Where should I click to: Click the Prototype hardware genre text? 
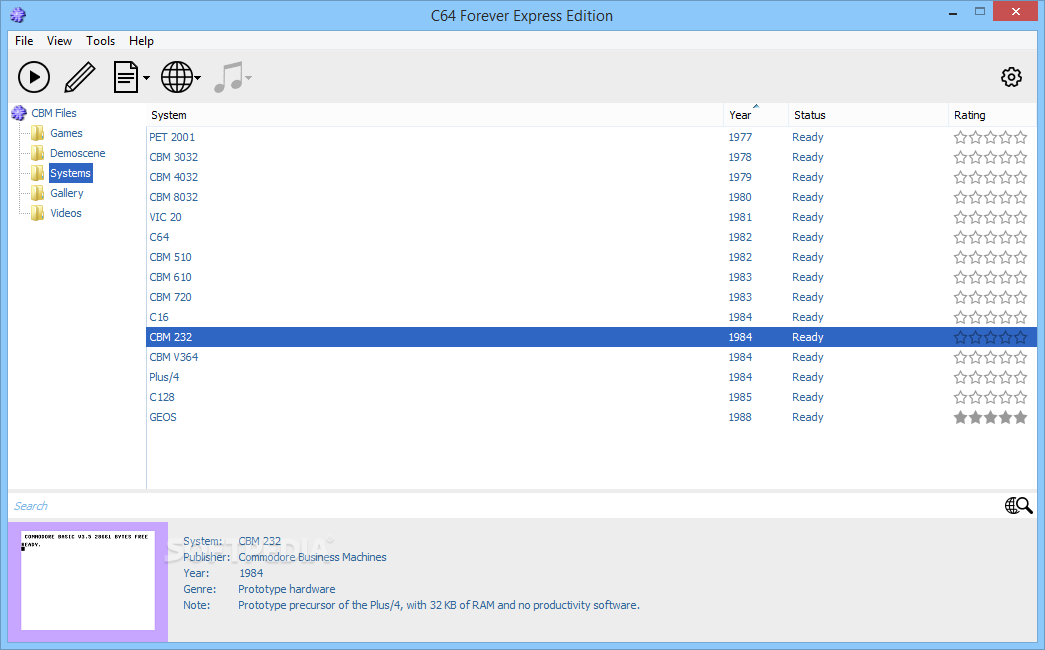click(x=287, y=589)
